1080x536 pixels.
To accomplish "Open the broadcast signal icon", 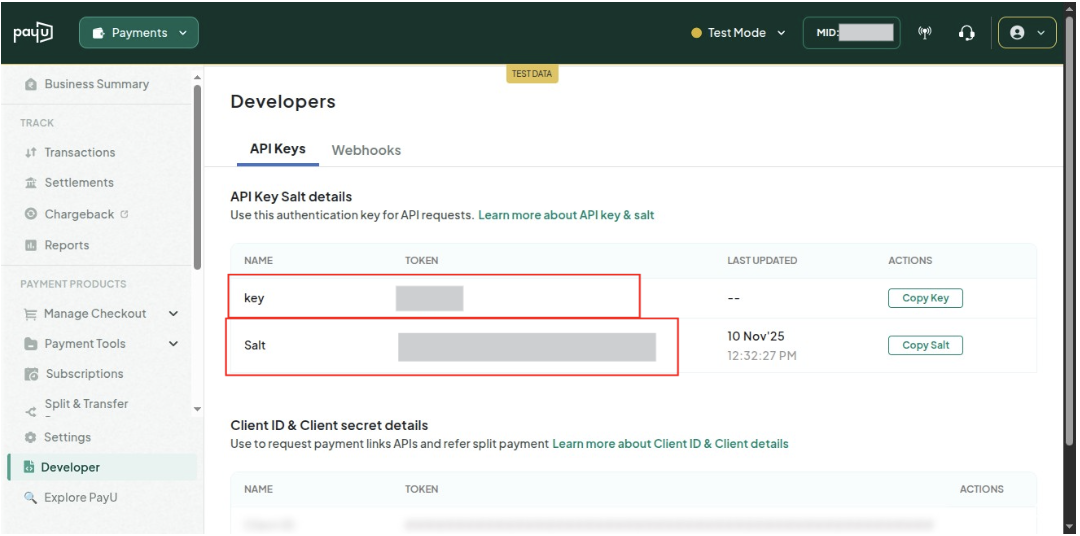I will pos(926,32).
